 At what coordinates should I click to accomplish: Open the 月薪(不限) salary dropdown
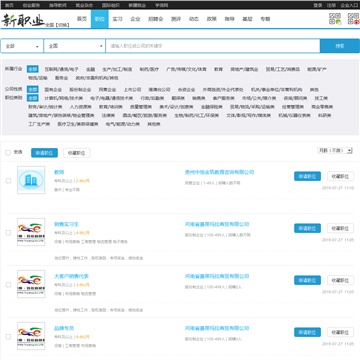pyautogui.click(x=335, y=151)
